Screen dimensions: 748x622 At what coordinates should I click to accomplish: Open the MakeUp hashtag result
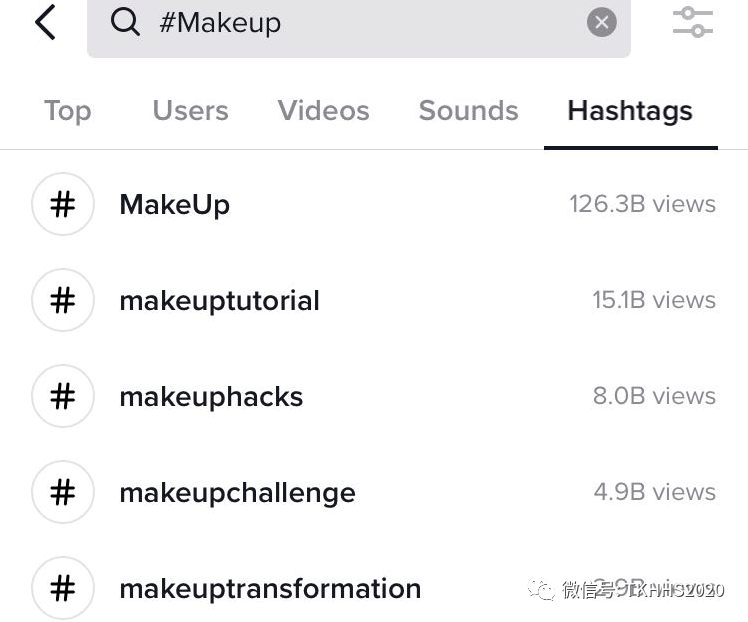175,205
